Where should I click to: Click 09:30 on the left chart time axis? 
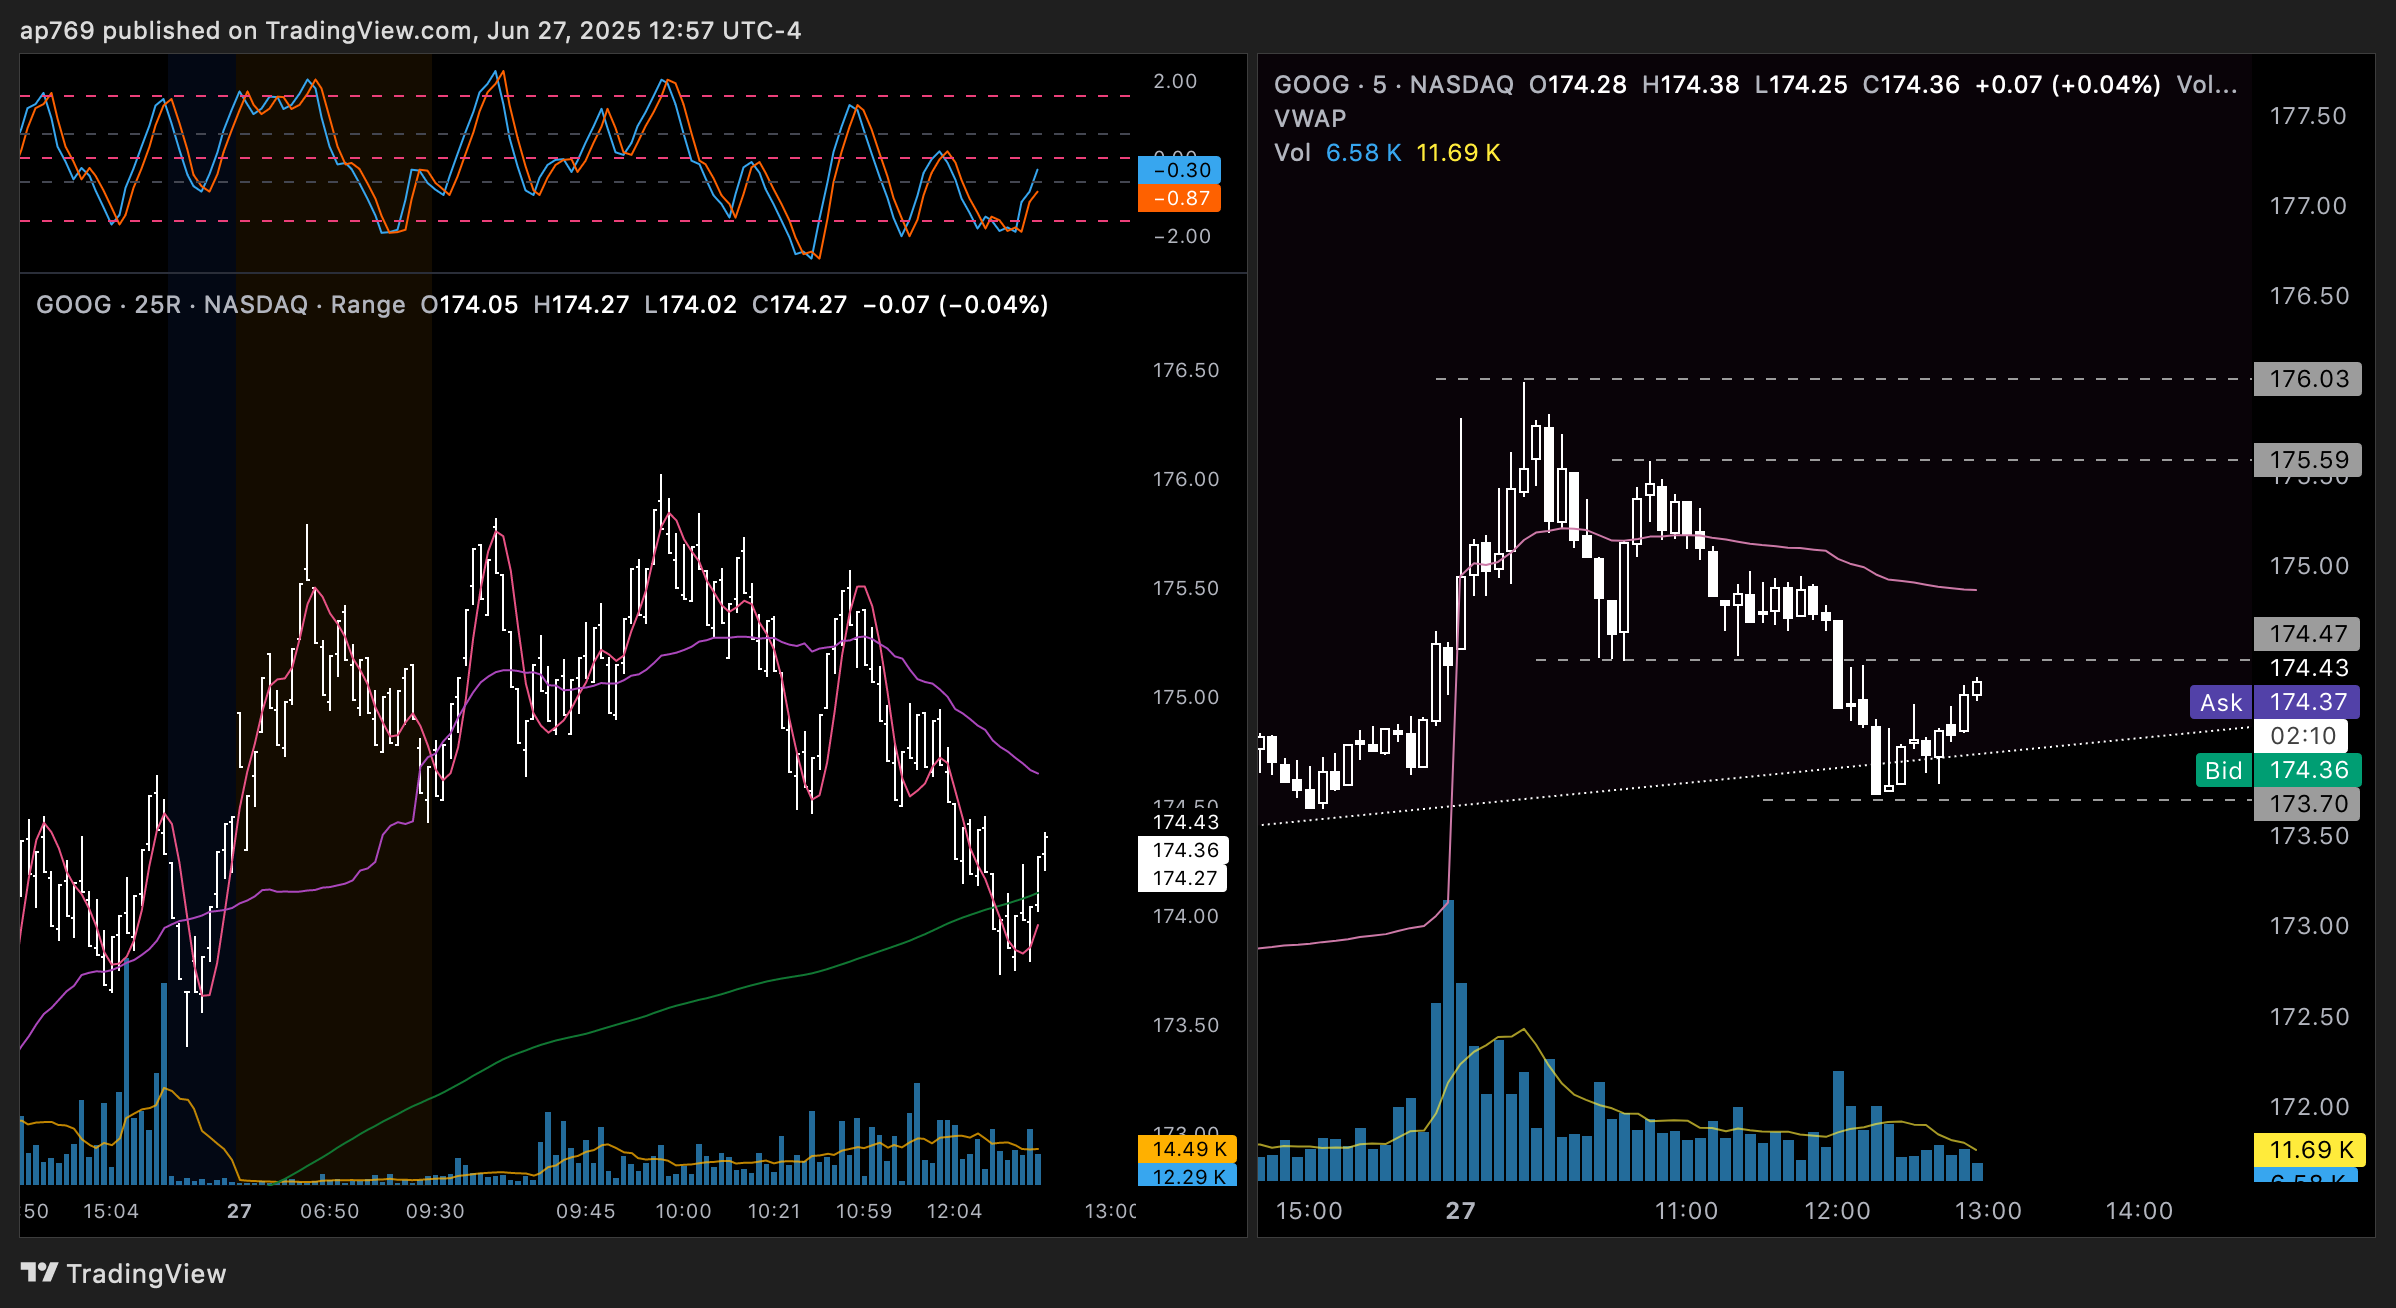point(435,1211)
